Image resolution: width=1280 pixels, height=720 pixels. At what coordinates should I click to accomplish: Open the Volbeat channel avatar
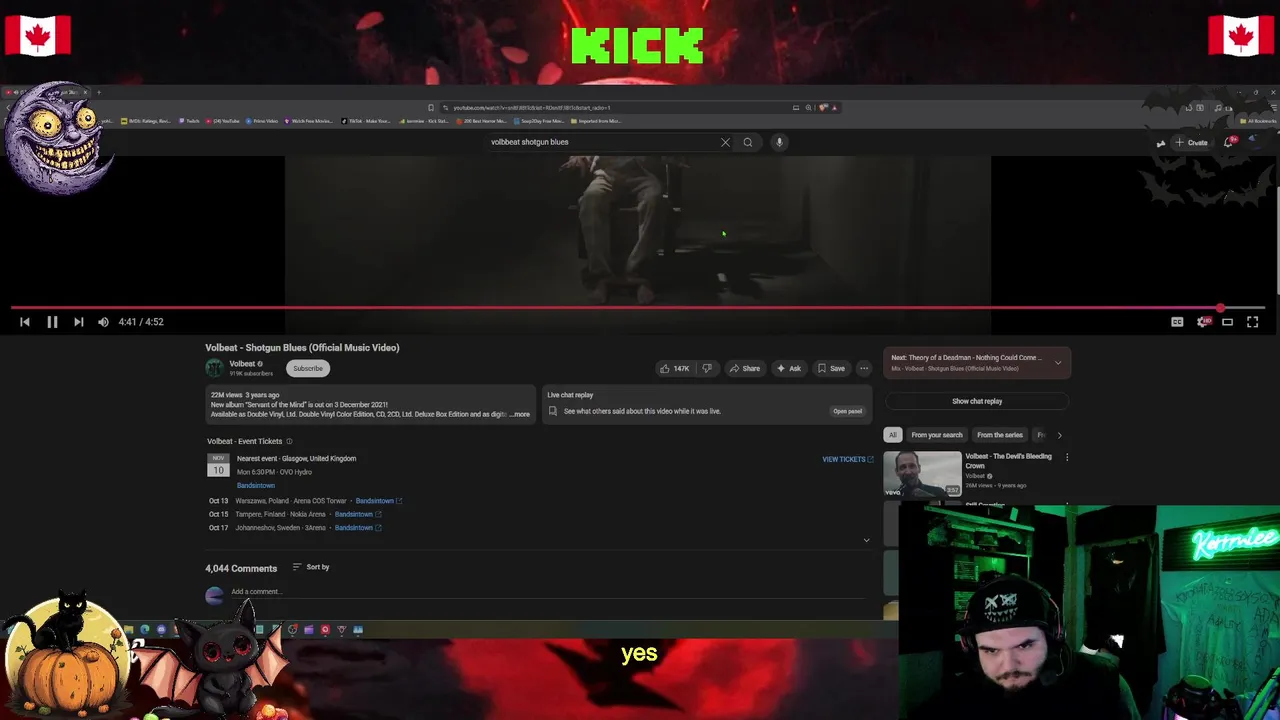pos(214,368)
